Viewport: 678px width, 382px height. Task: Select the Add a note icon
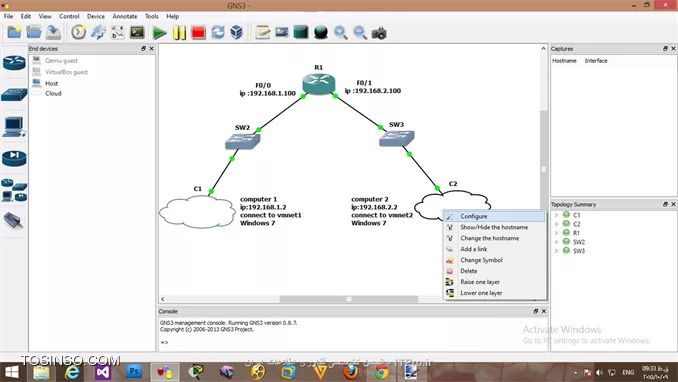[x=262, y=32]
